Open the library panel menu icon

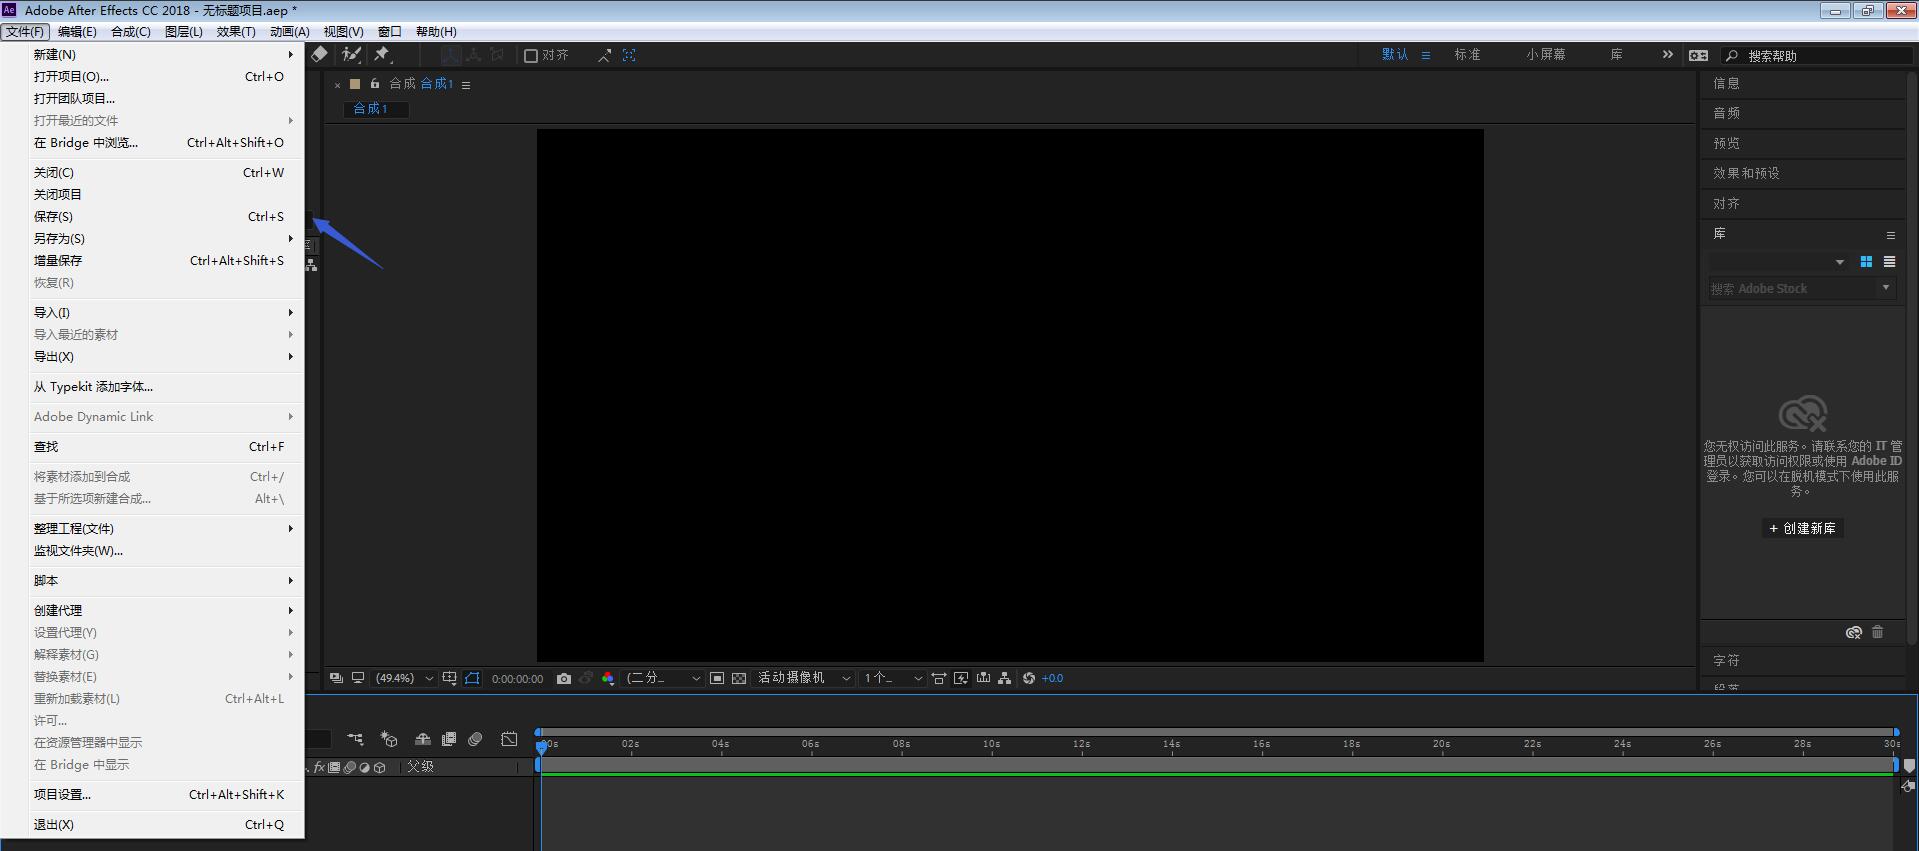click(x=1890, y=235)
